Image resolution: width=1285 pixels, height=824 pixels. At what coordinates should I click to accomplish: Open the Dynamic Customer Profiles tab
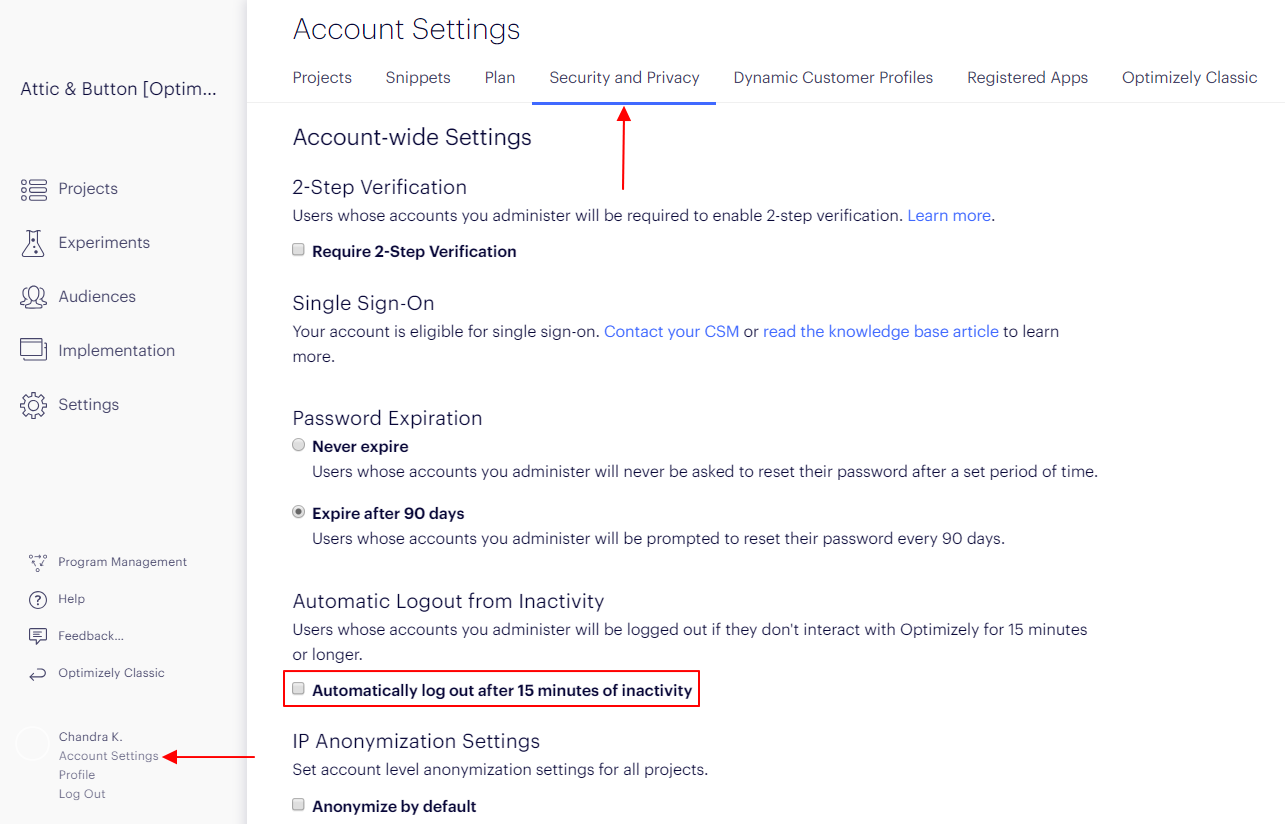click(x=833, y=78)
